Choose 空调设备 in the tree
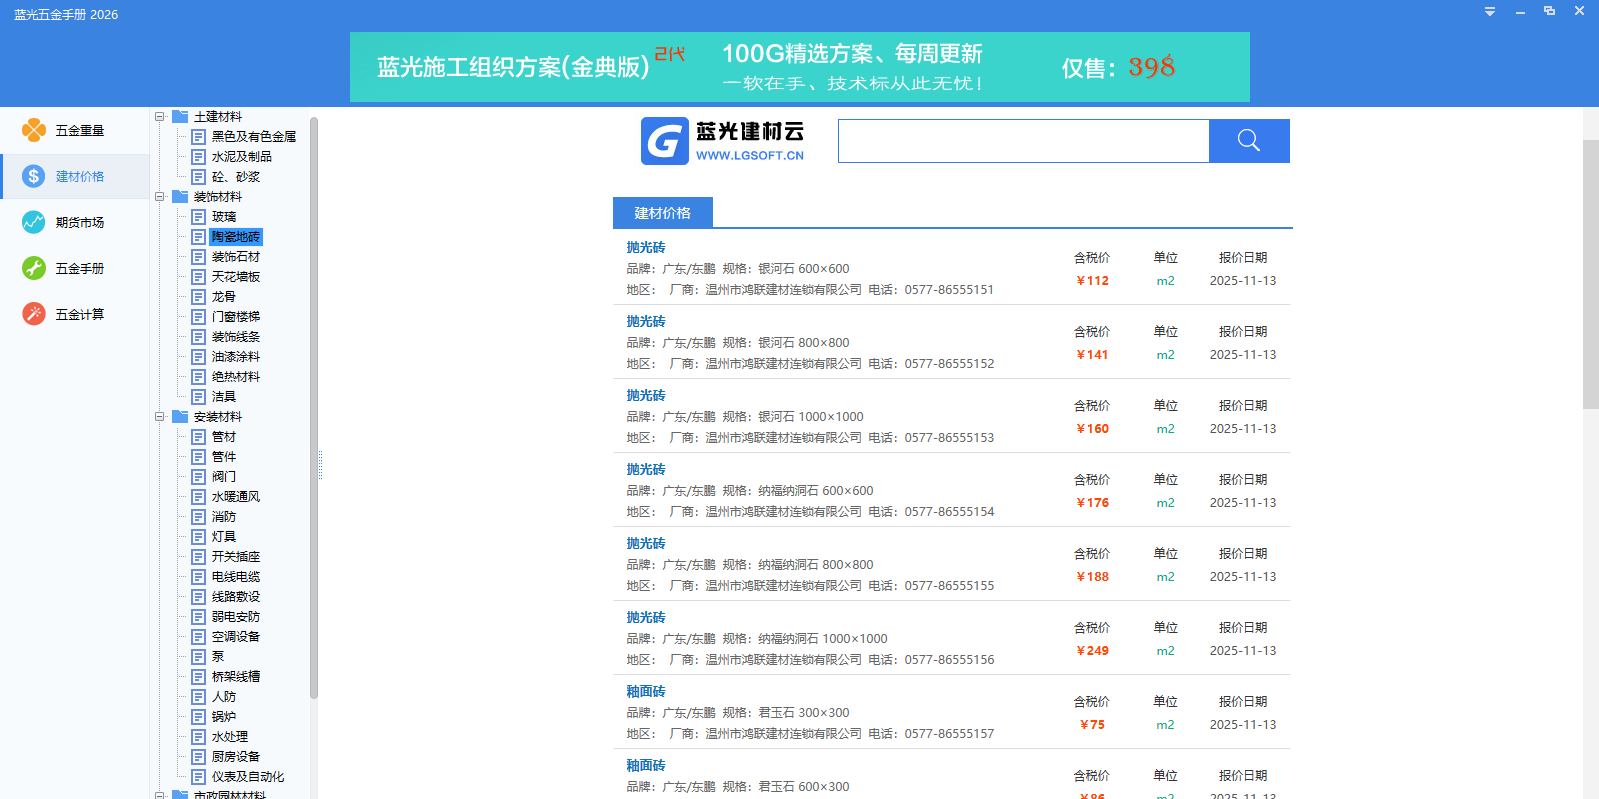 (x=236, y=637)
